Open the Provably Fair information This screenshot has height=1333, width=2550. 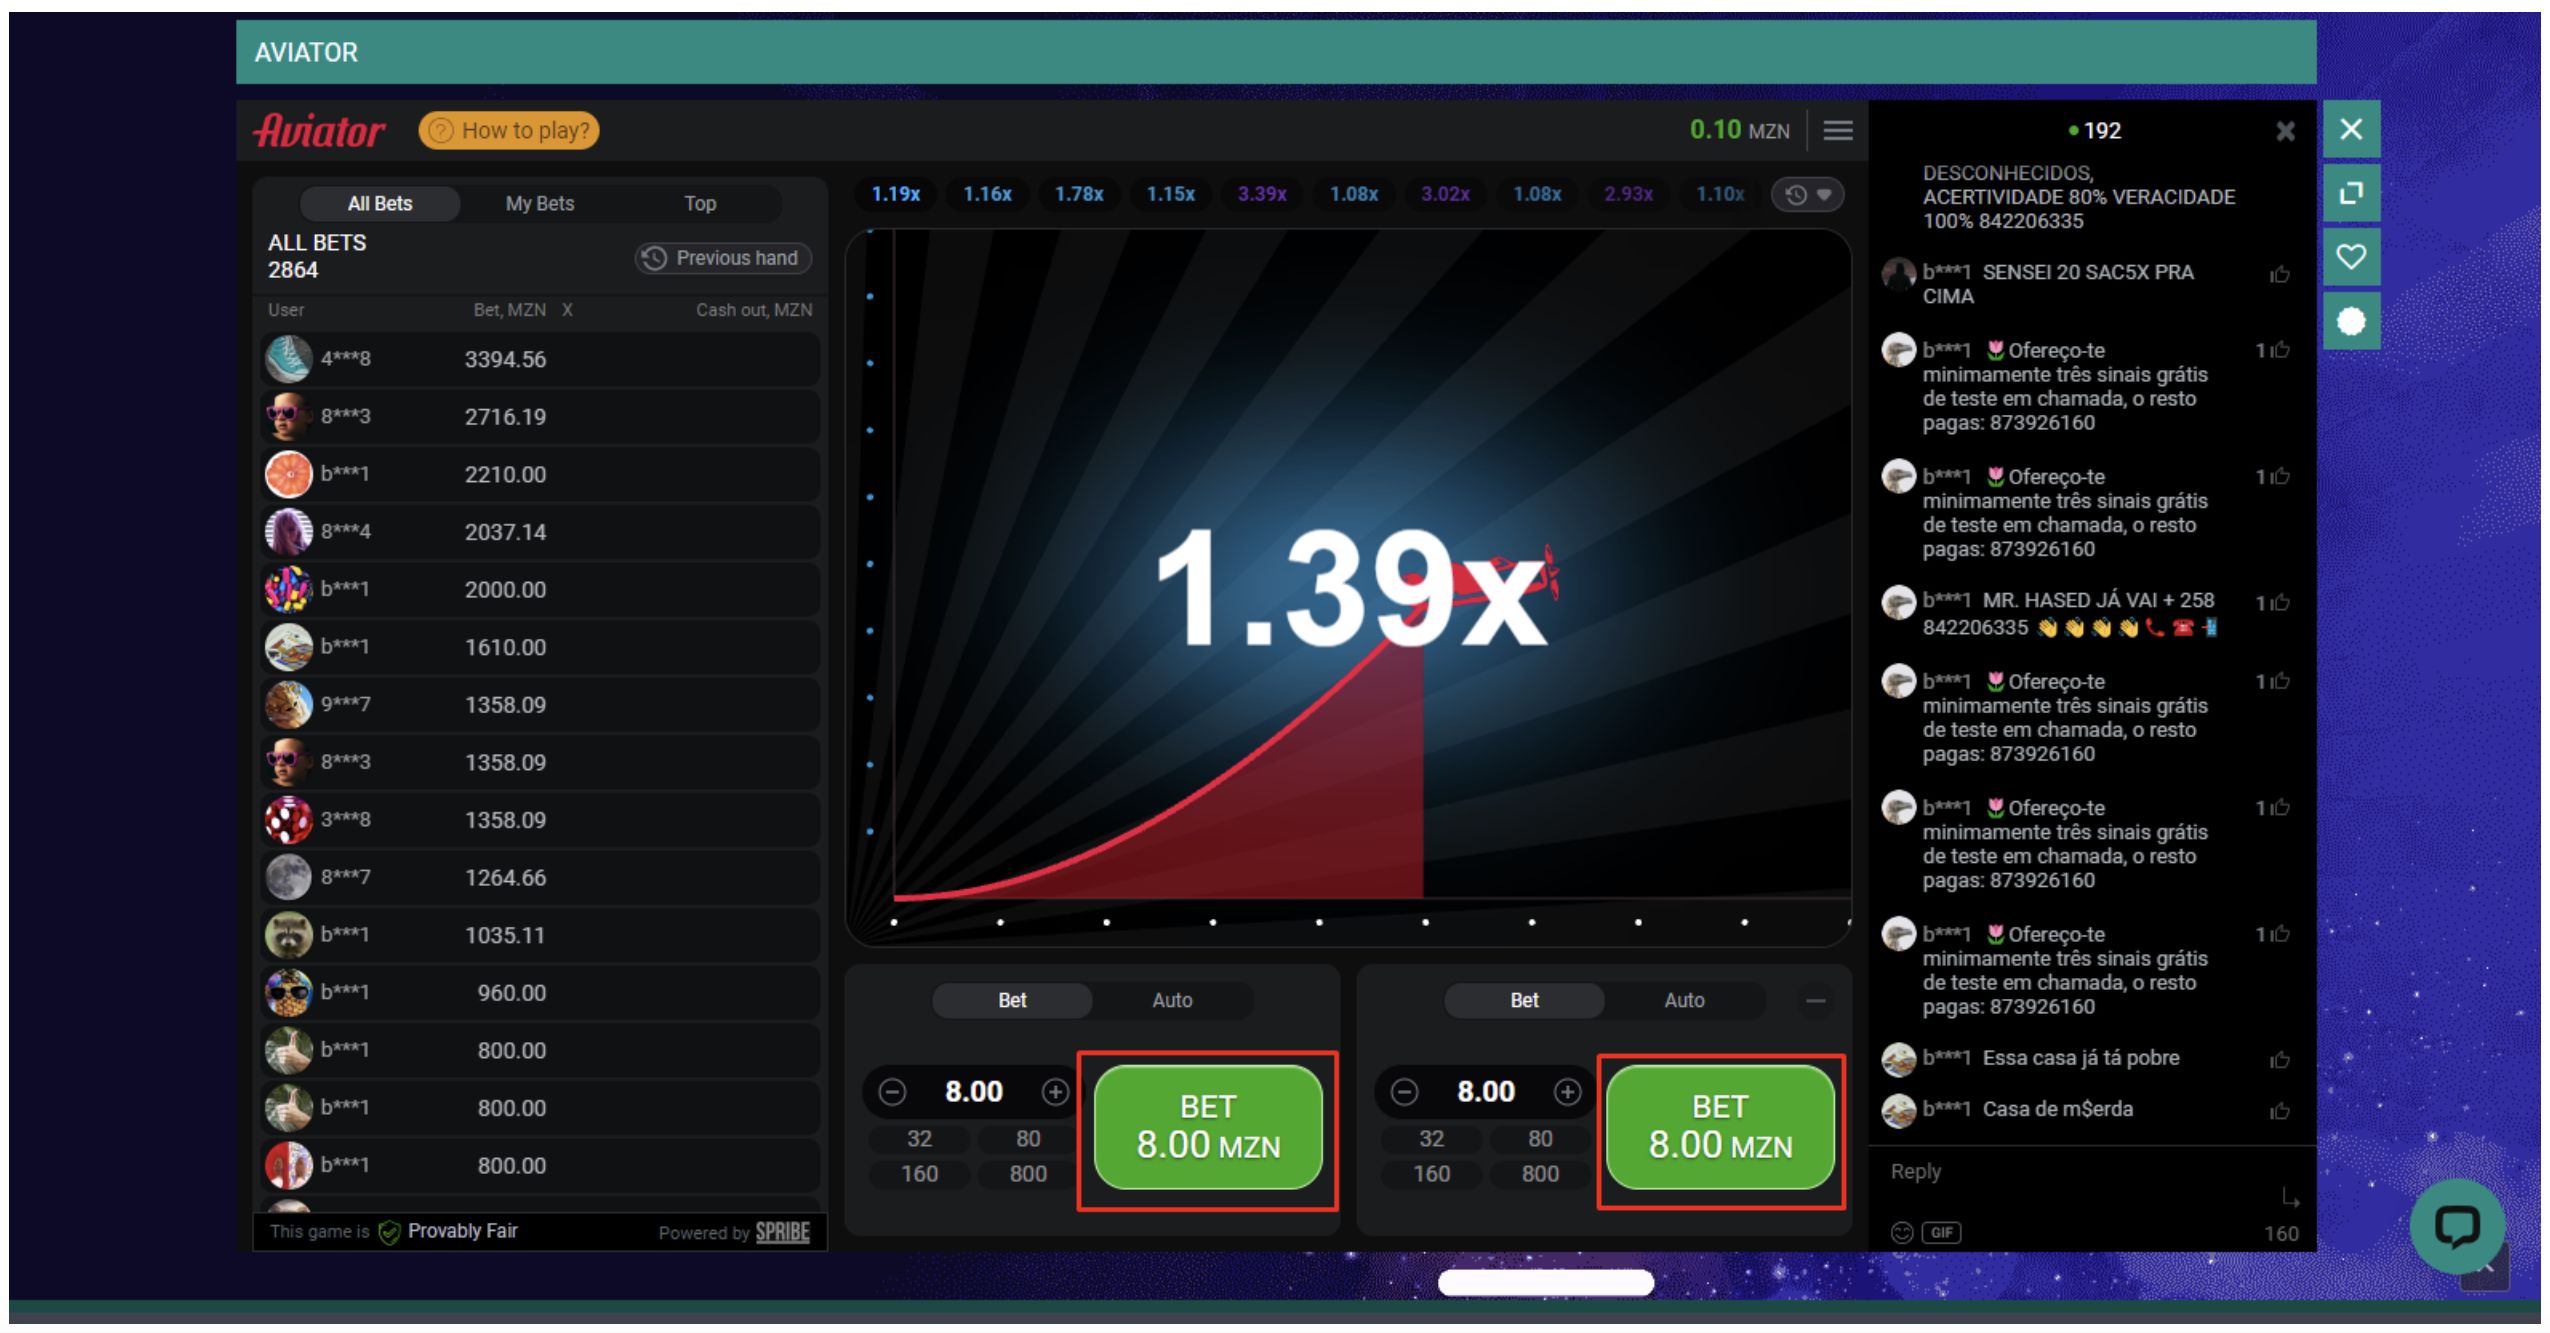(448, 1232)
